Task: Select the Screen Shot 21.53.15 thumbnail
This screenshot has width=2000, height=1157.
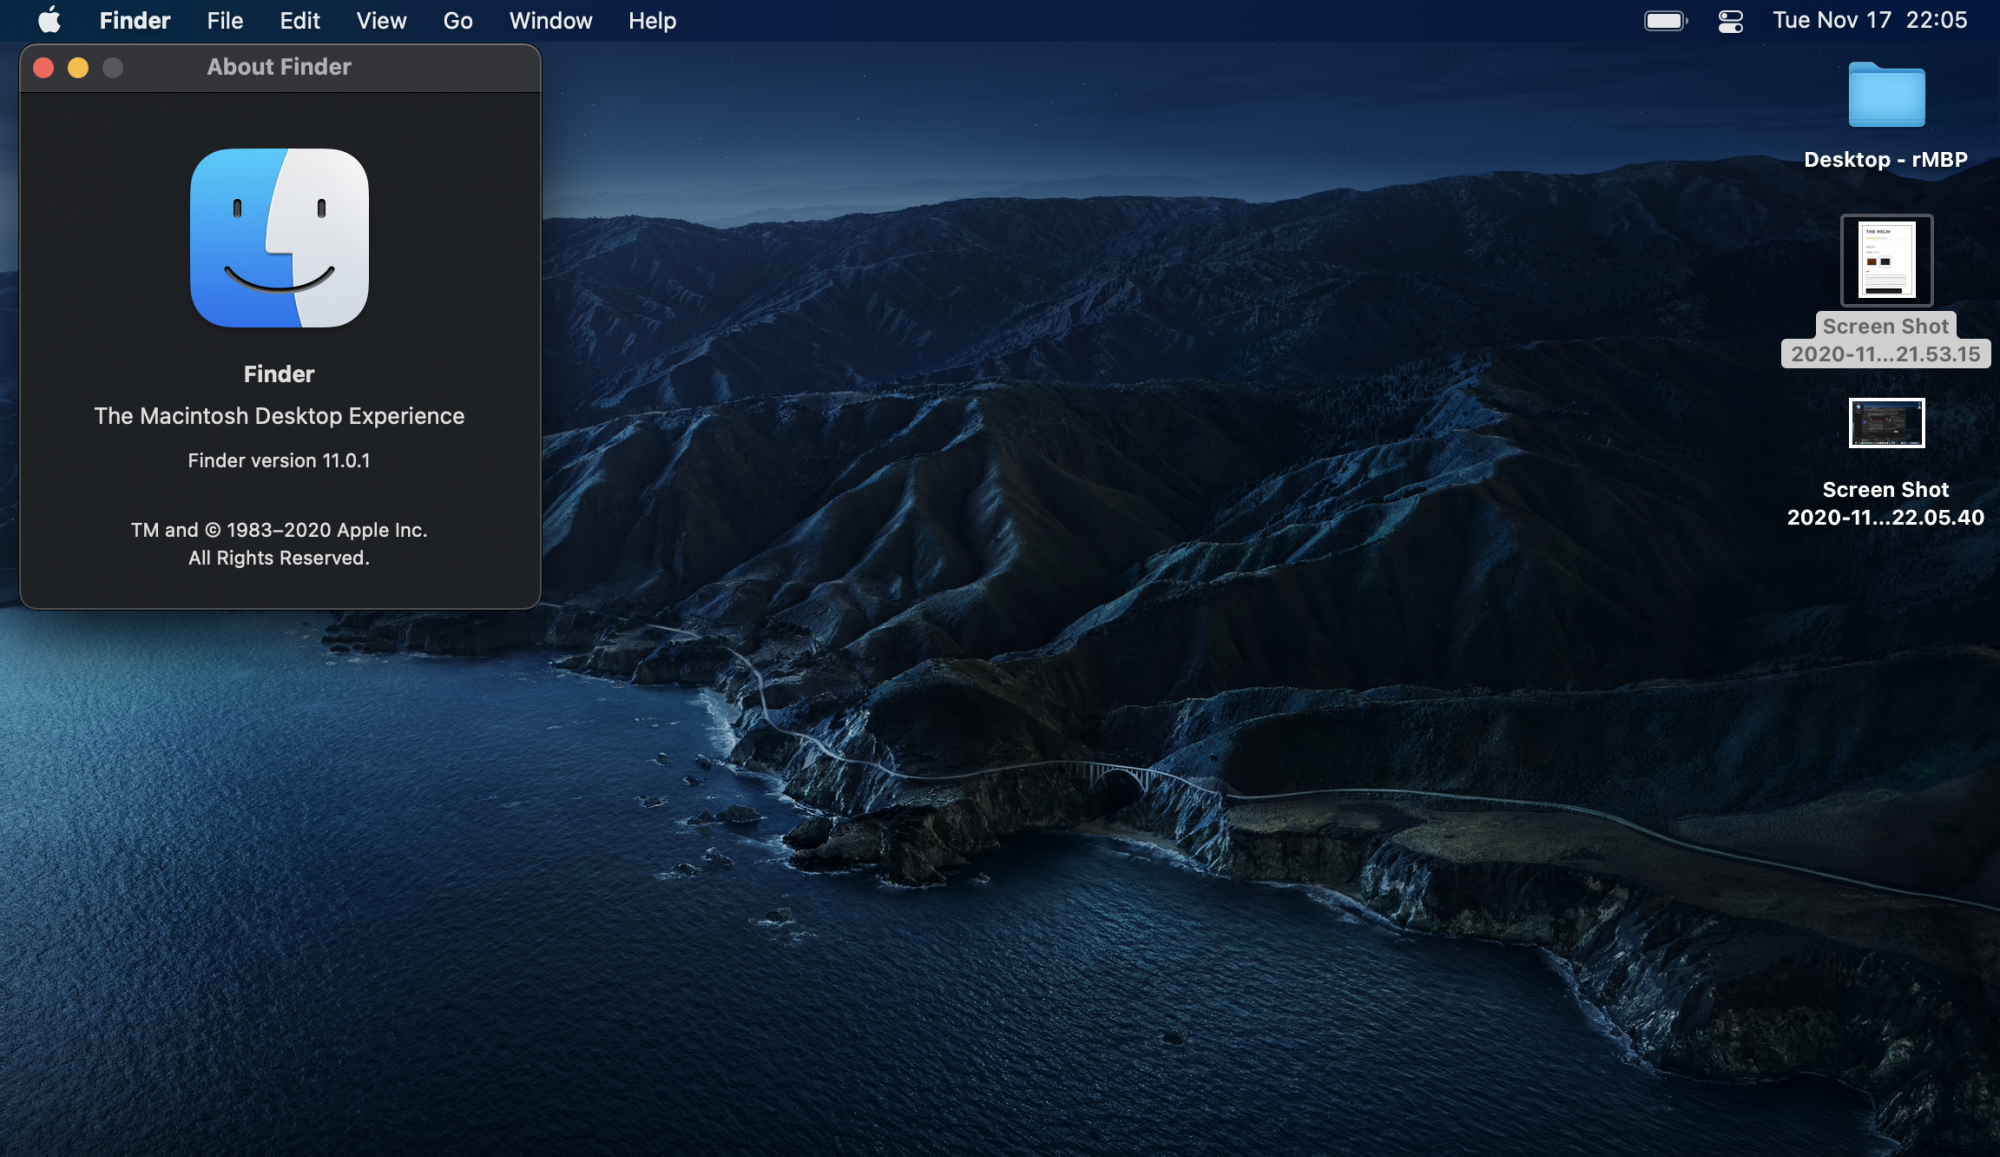Action: tap(1887, 260)
